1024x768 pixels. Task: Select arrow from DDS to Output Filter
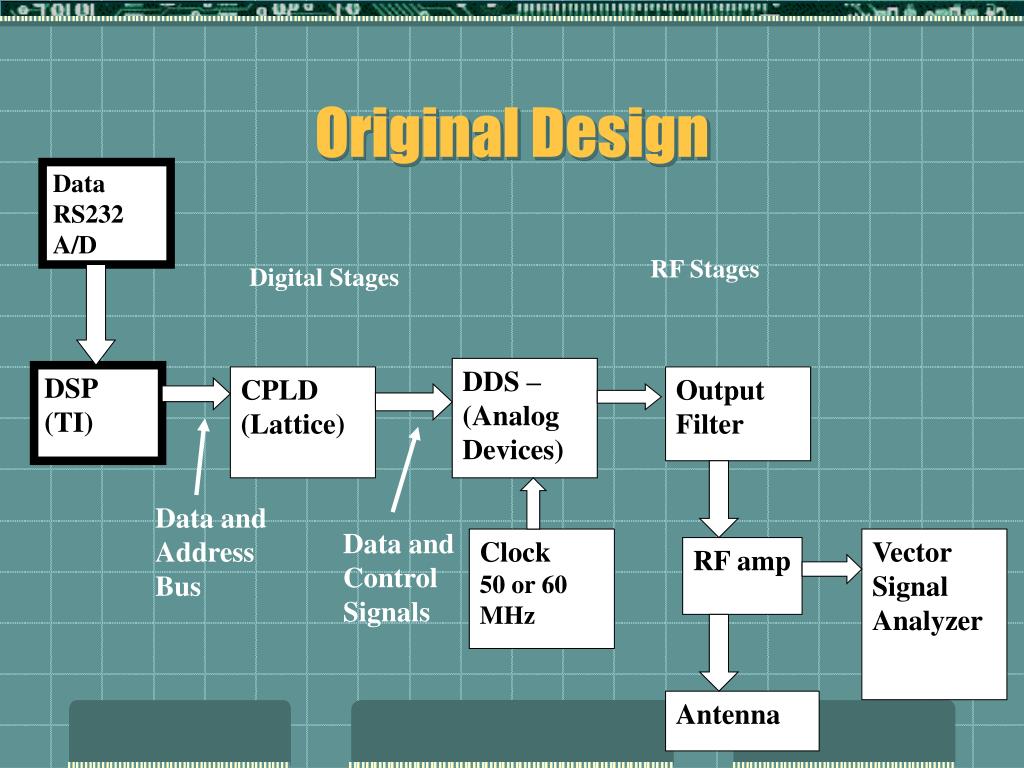click(629, 396)
